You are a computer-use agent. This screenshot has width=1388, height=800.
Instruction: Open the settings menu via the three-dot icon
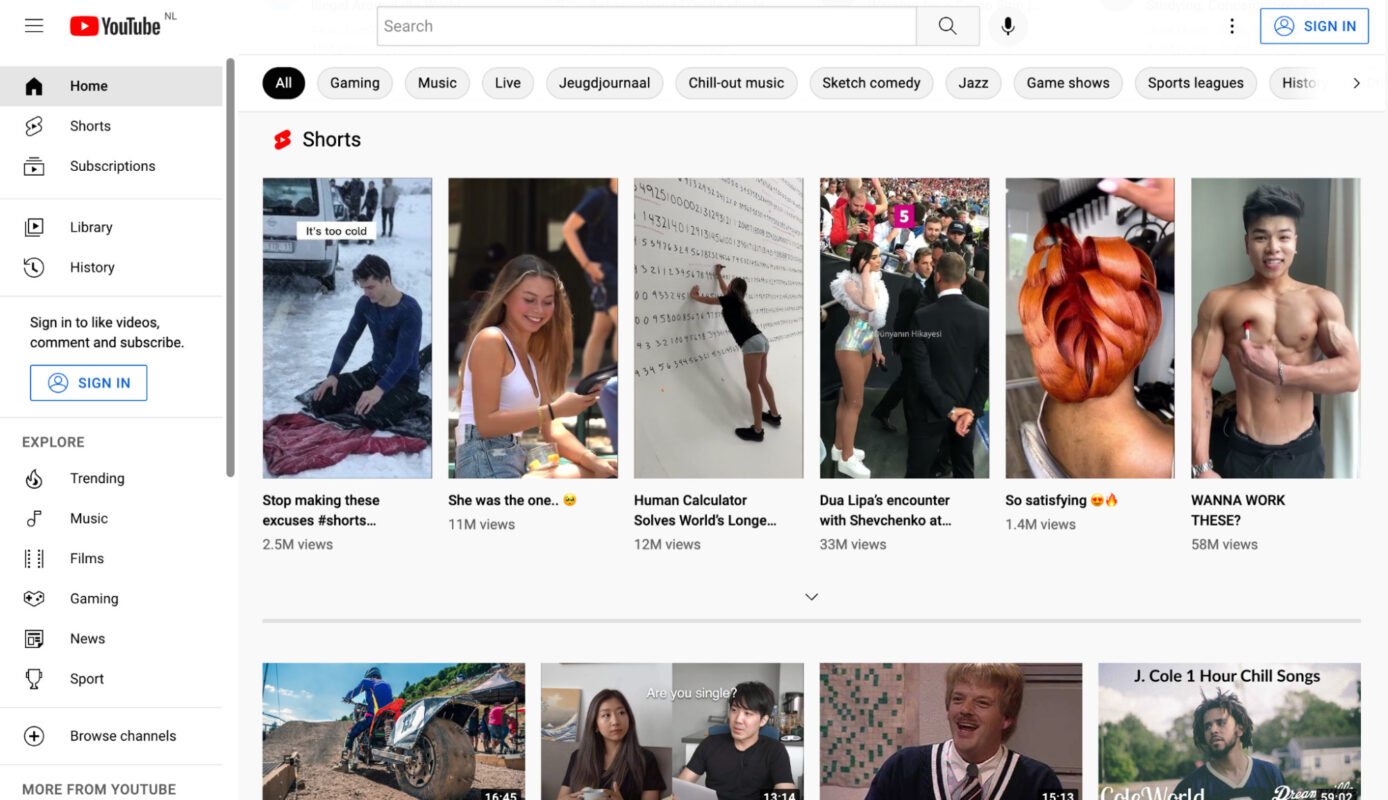(1232, 26)
